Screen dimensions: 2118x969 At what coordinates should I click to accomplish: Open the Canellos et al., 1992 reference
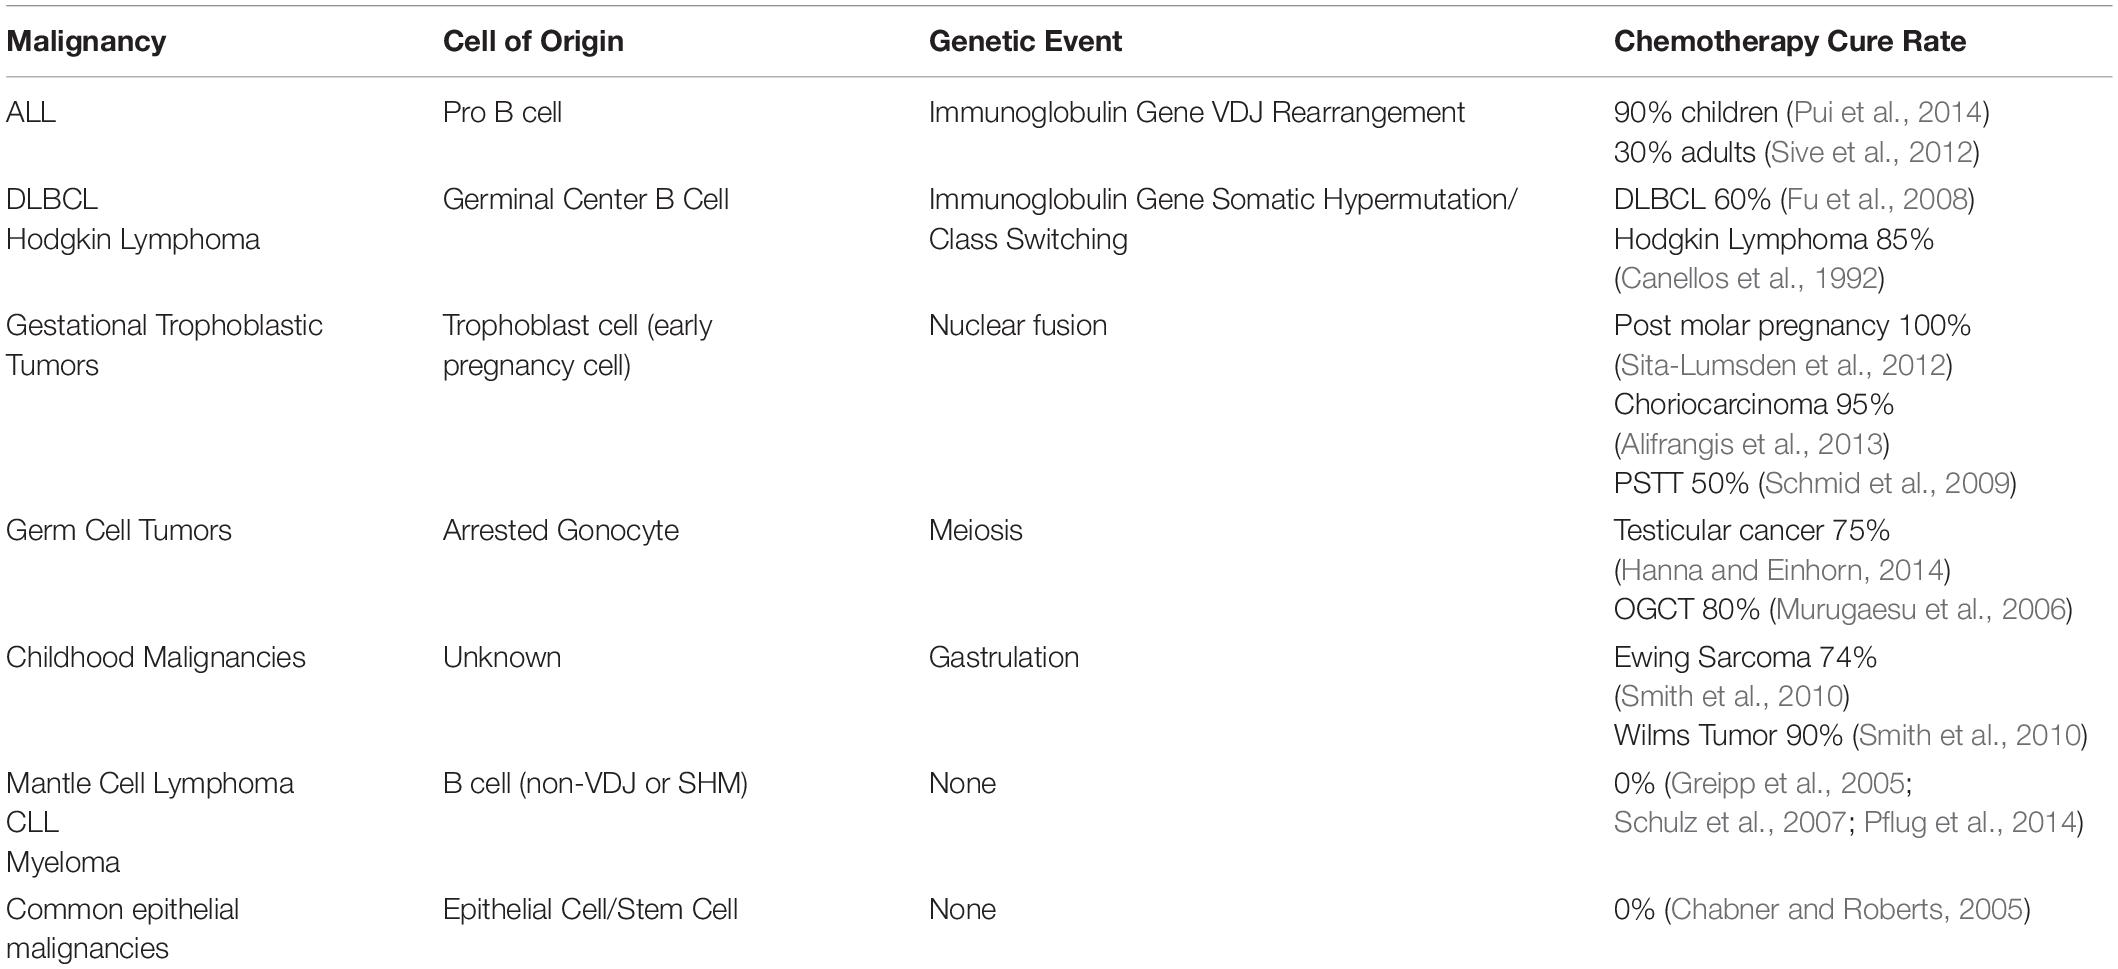[1748, 278]
